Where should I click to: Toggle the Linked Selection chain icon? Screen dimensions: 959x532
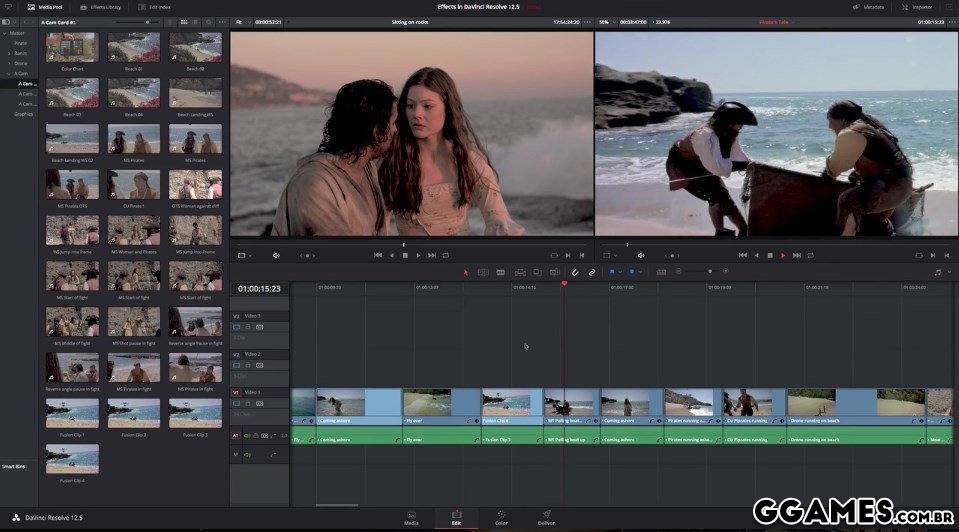(591, 272)
